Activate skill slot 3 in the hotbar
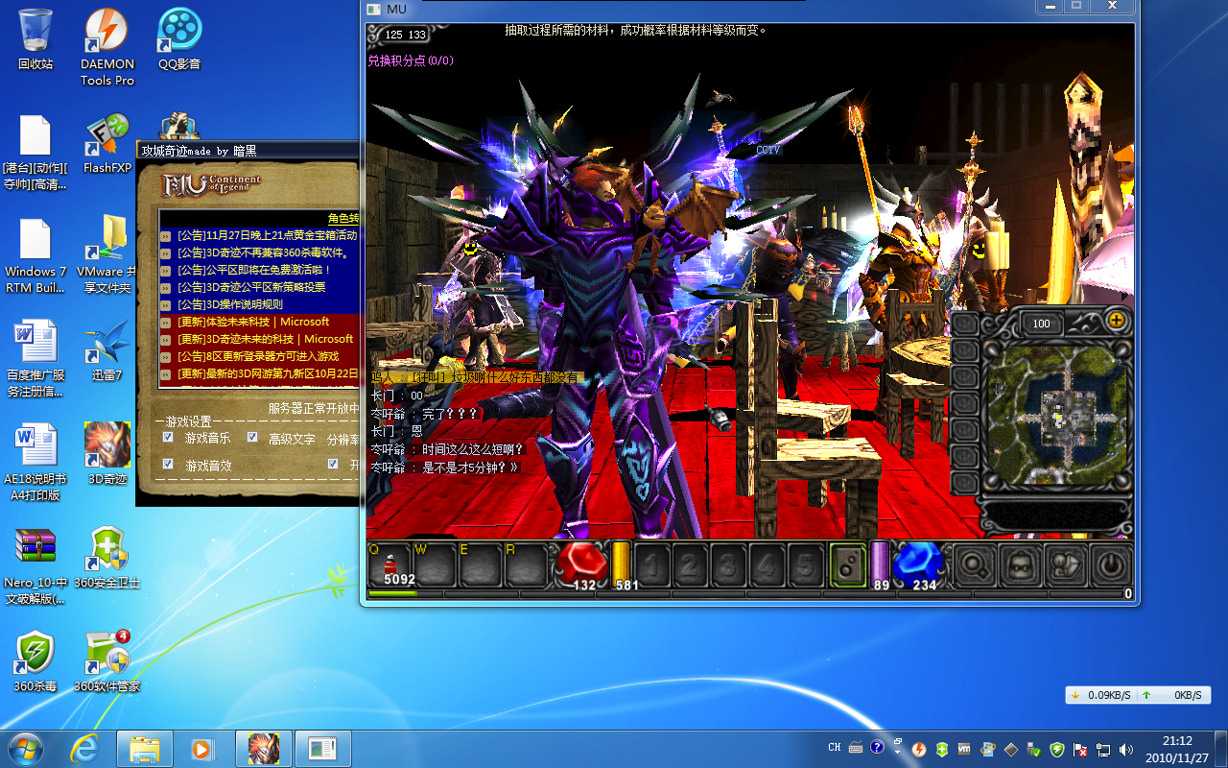Image resolution: width=1228 pixels, height=768 pixels. [x=729, y=566]
